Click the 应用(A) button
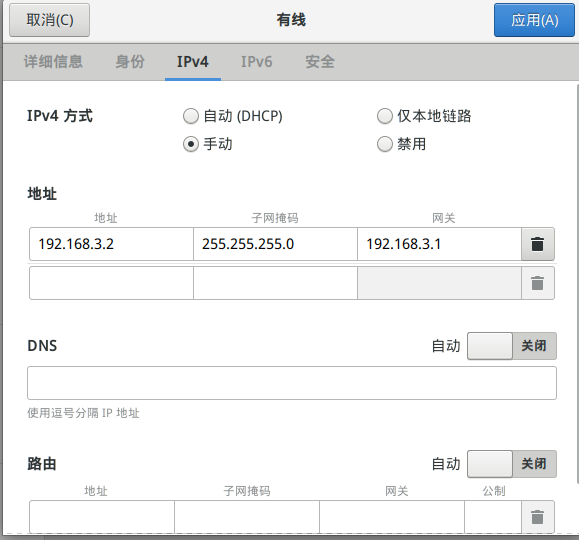 [x=534, y=20]
